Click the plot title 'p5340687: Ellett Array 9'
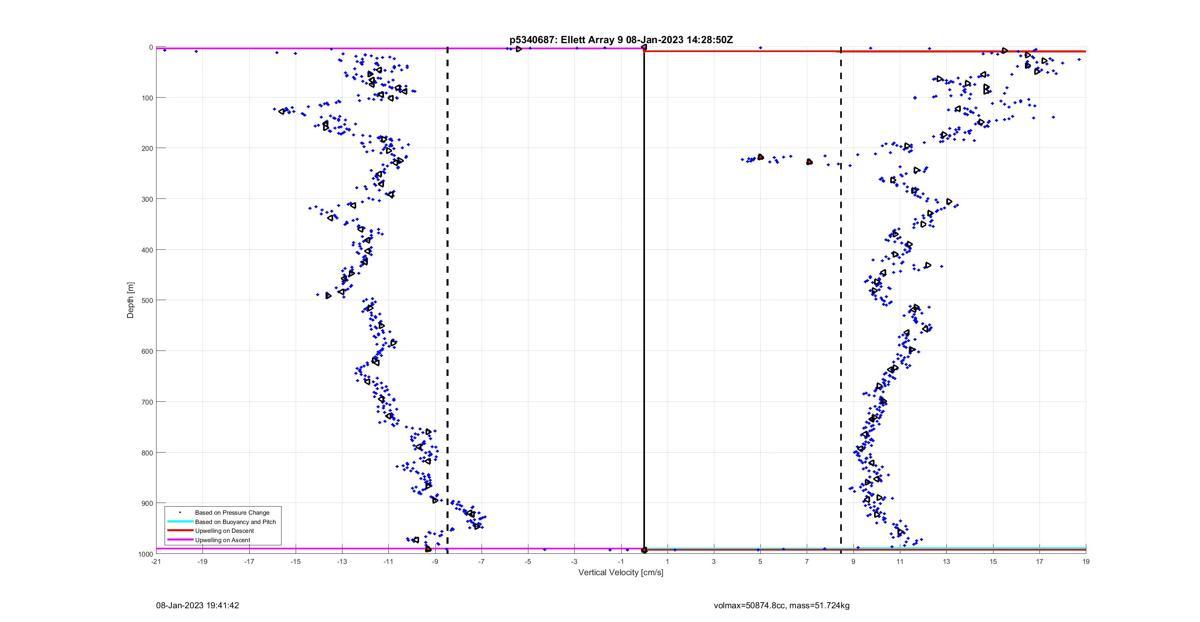 [567, 40]
